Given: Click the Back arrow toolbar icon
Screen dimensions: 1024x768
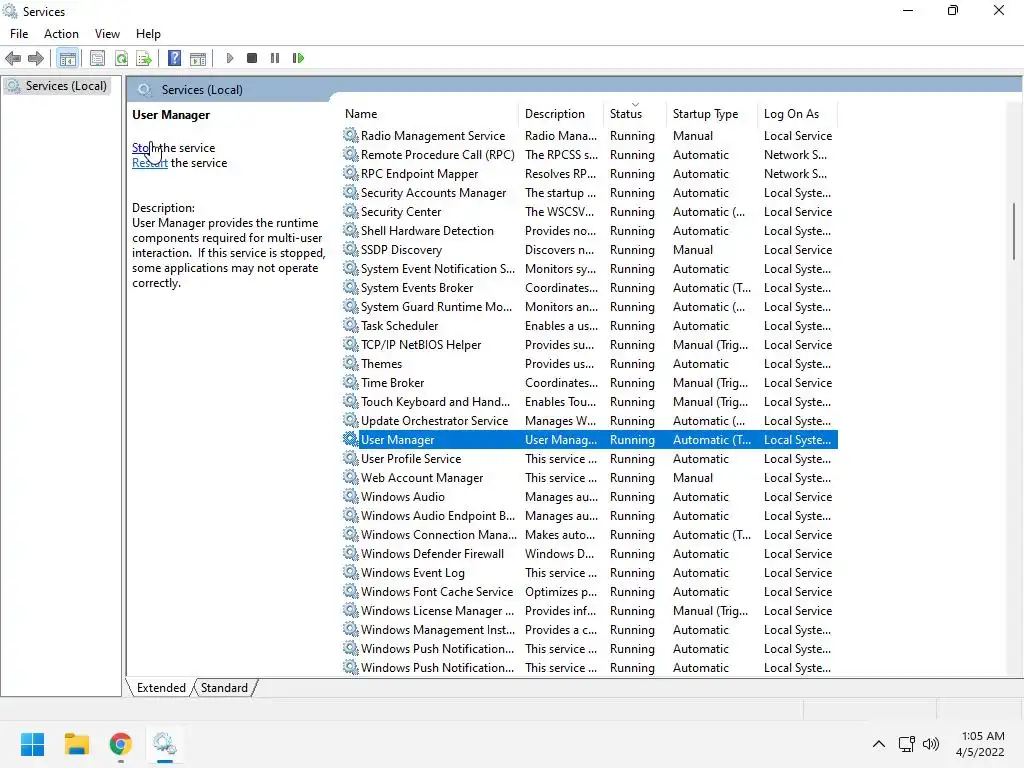Looking at the screenshot, I should 13,59.
